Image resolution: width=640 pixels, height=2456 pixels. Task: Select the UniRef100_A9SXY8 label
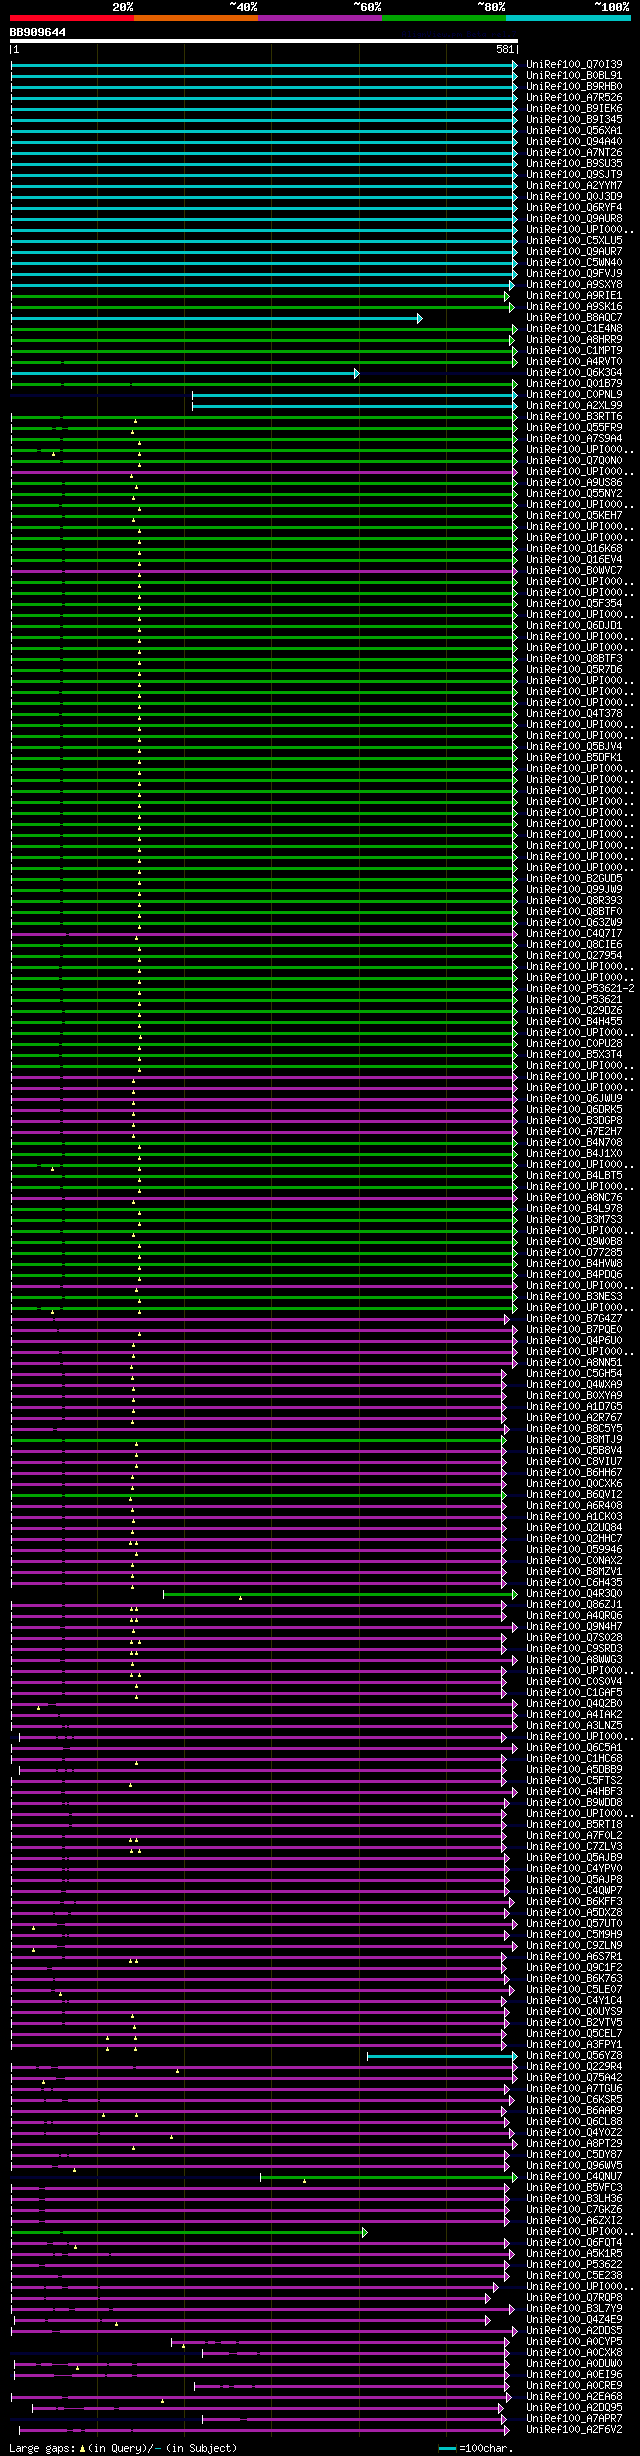pos(574,284)
